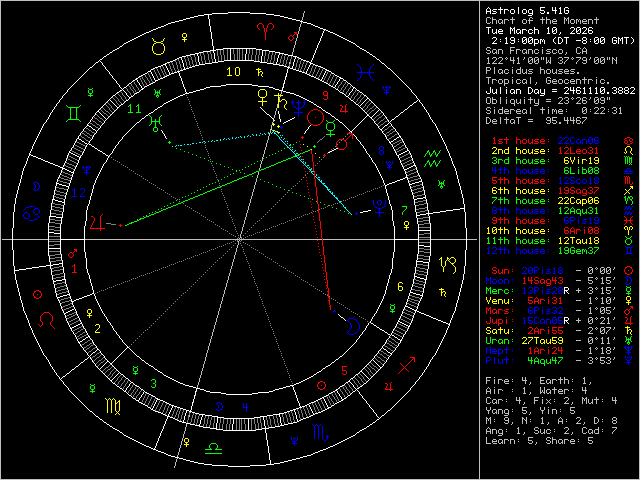Select the large green Mercury glyph inside the wheel
The width and height of the screenshot is (640, 480).
point(331,128)
